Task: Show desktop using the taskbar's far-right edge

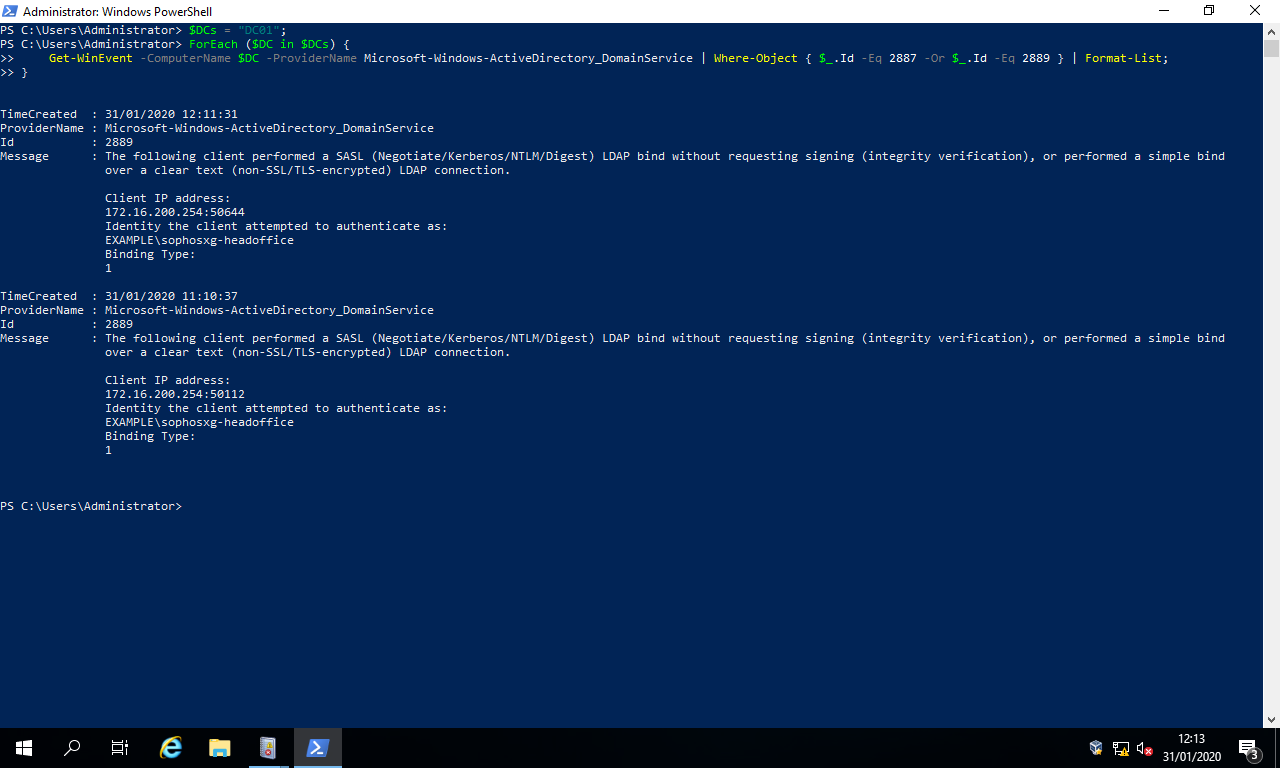Action: tap(1277, 747)
